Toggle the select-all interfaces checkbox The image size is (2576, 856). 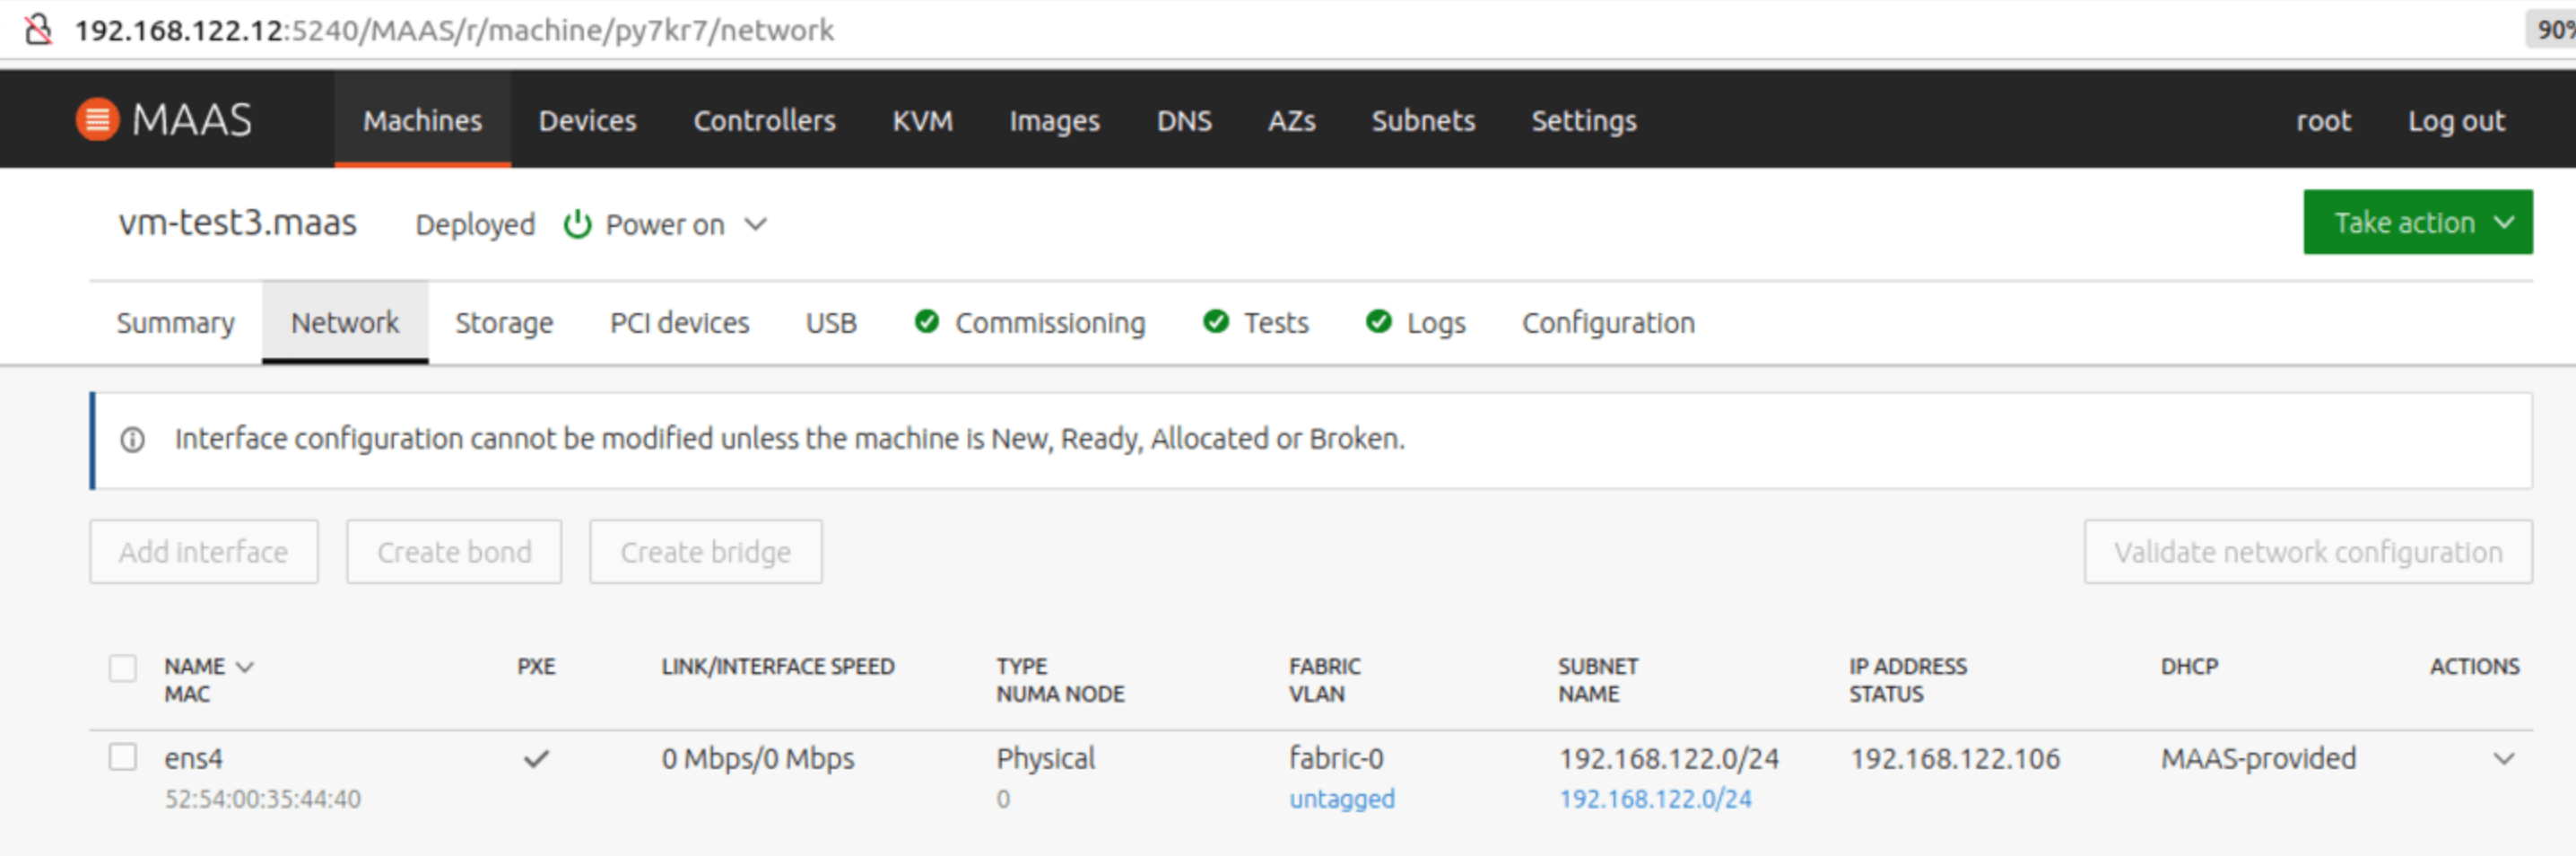pos(123,668)
